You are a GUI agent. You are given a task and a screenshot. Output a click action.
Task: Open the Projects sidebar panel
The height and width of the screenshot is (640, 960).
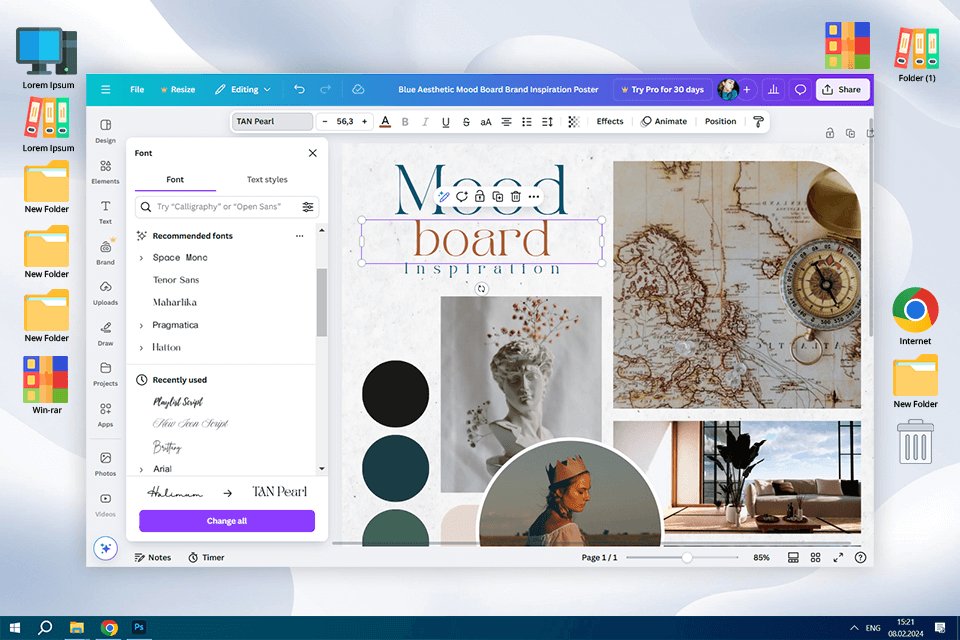(x=105, y=374)
